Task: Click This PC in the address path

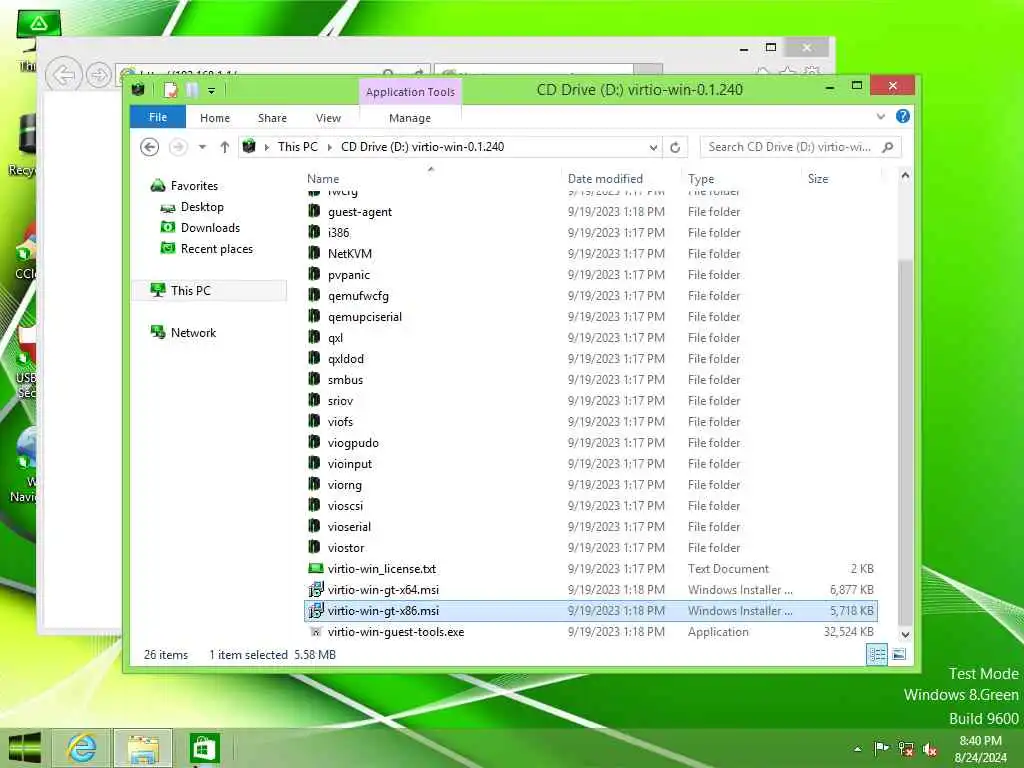Action: point(298,147)
